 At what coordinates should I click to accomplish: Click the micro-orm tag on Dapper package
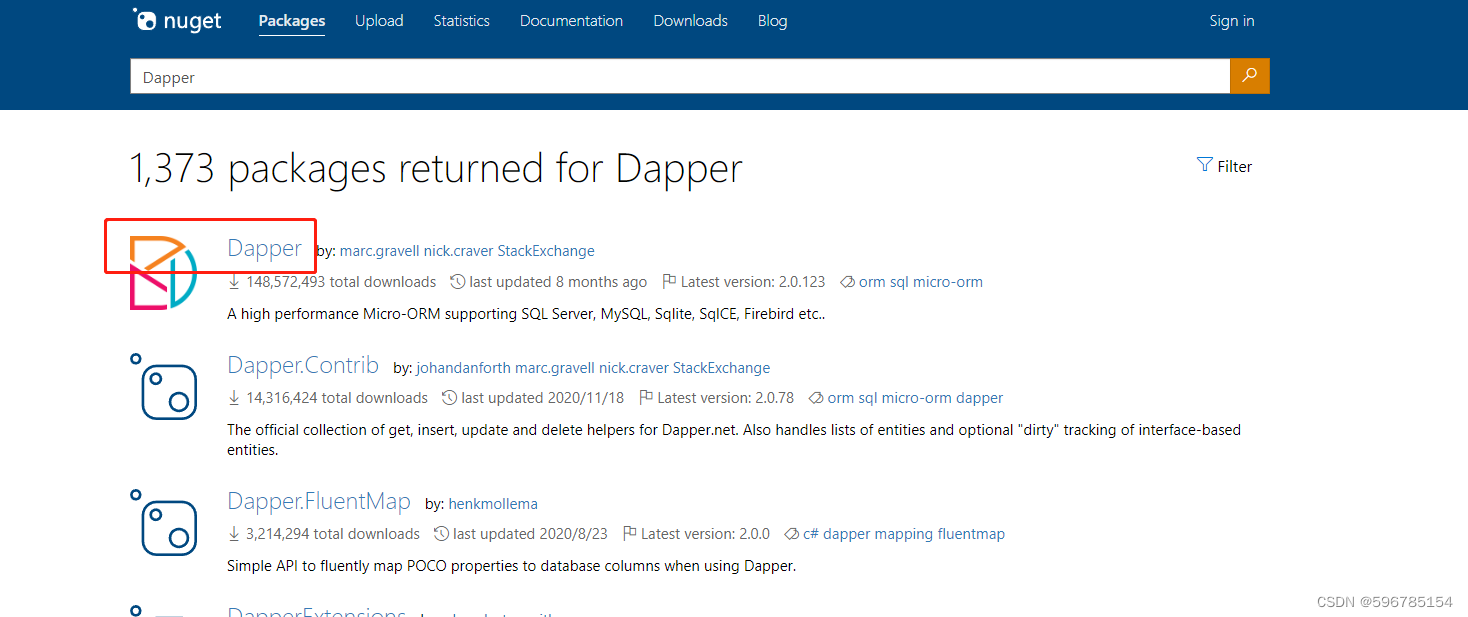click(x=948, y=282)
